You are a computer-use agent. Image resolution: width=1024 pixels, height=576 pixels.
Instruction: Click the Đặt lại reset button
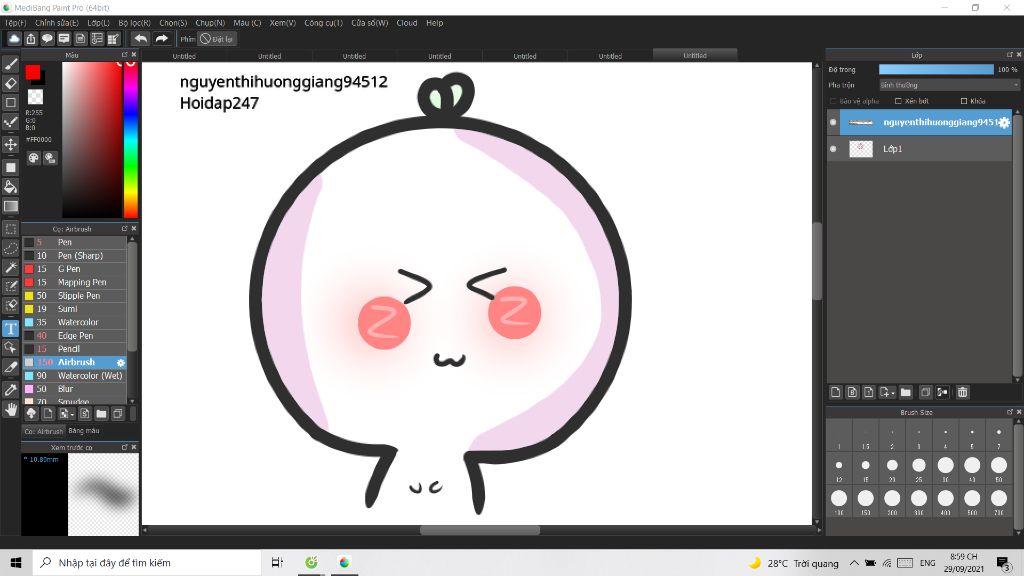click(x=217, y=39)
